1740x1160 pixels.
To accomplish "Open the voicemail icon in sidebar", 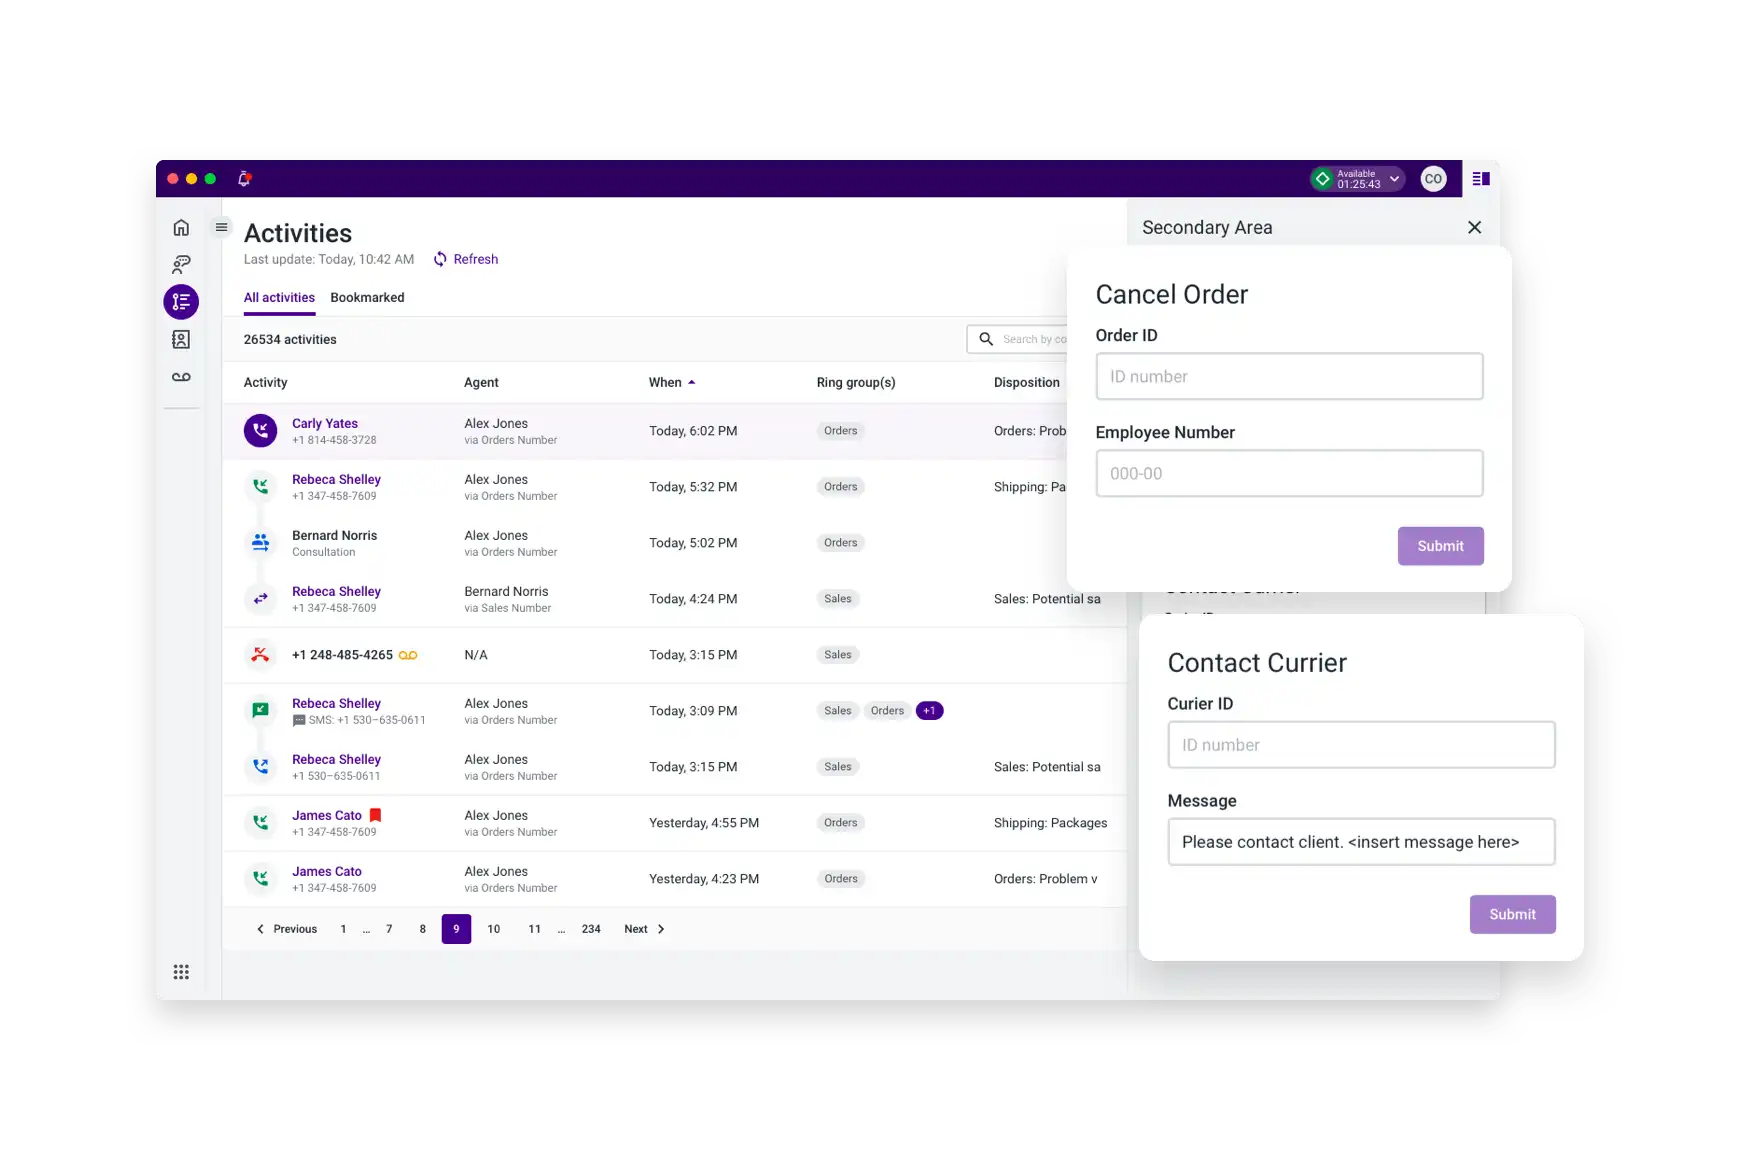I will coord(181,377).
